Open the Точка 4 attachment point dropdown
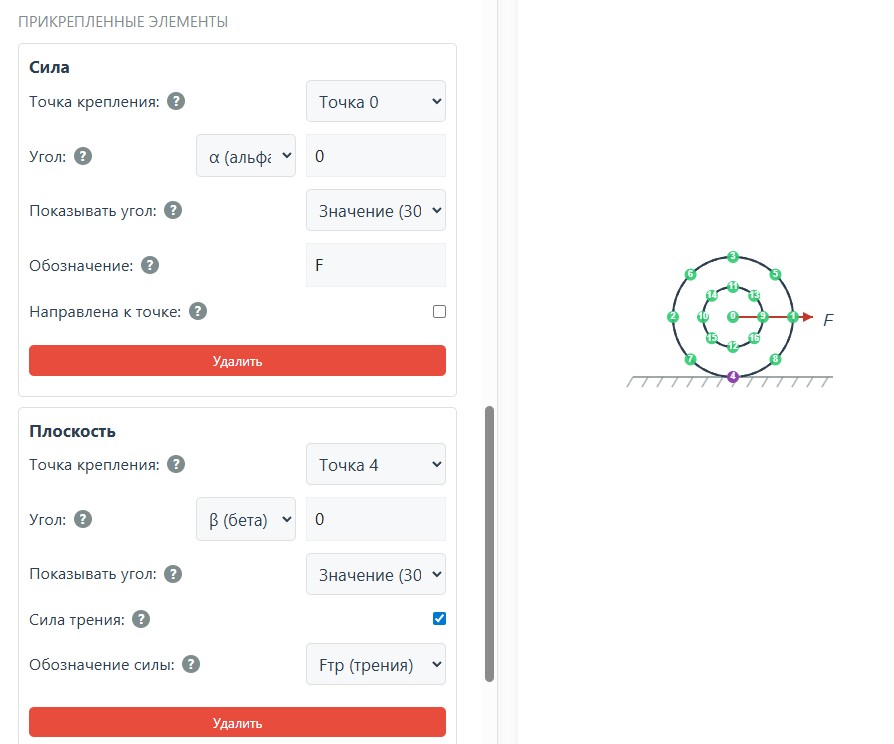This screenshot has height=744, width=894. point(375,464)
